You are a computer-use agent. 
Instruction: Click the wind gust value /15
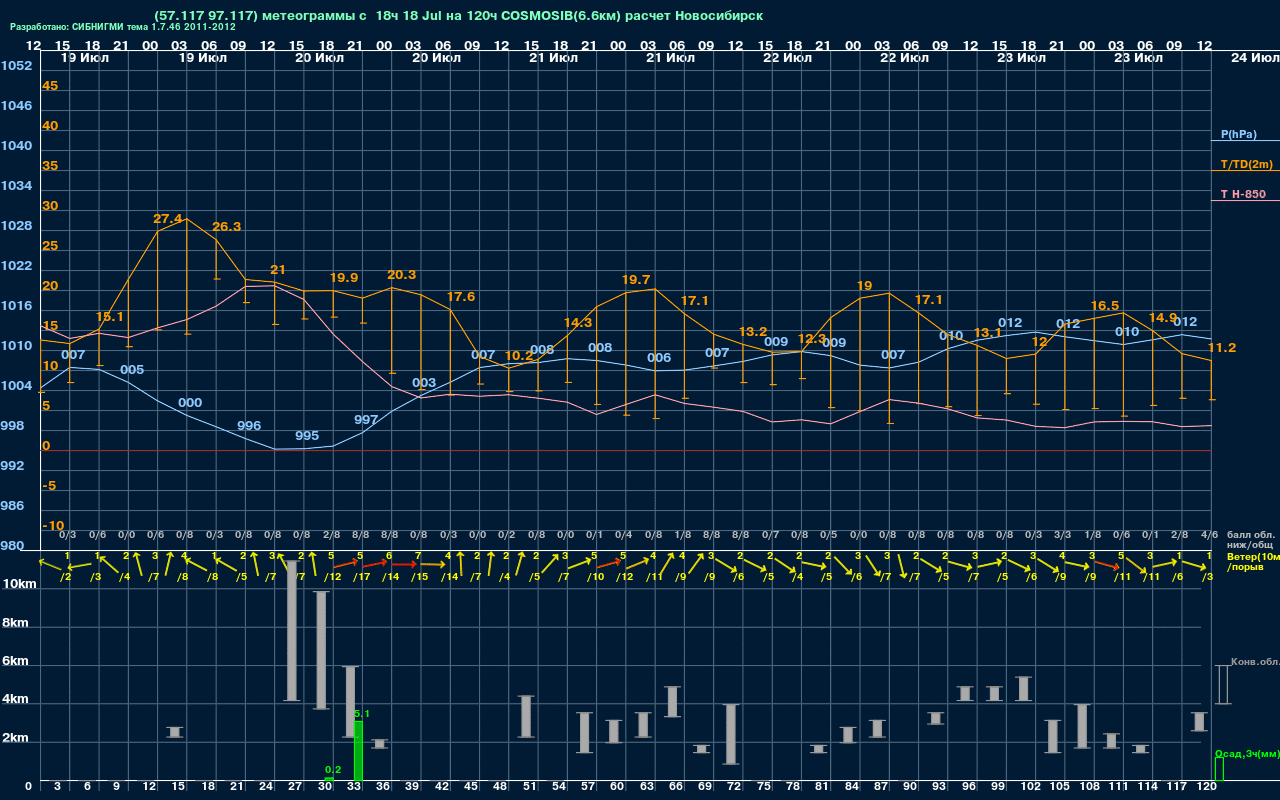click(420, 577)
